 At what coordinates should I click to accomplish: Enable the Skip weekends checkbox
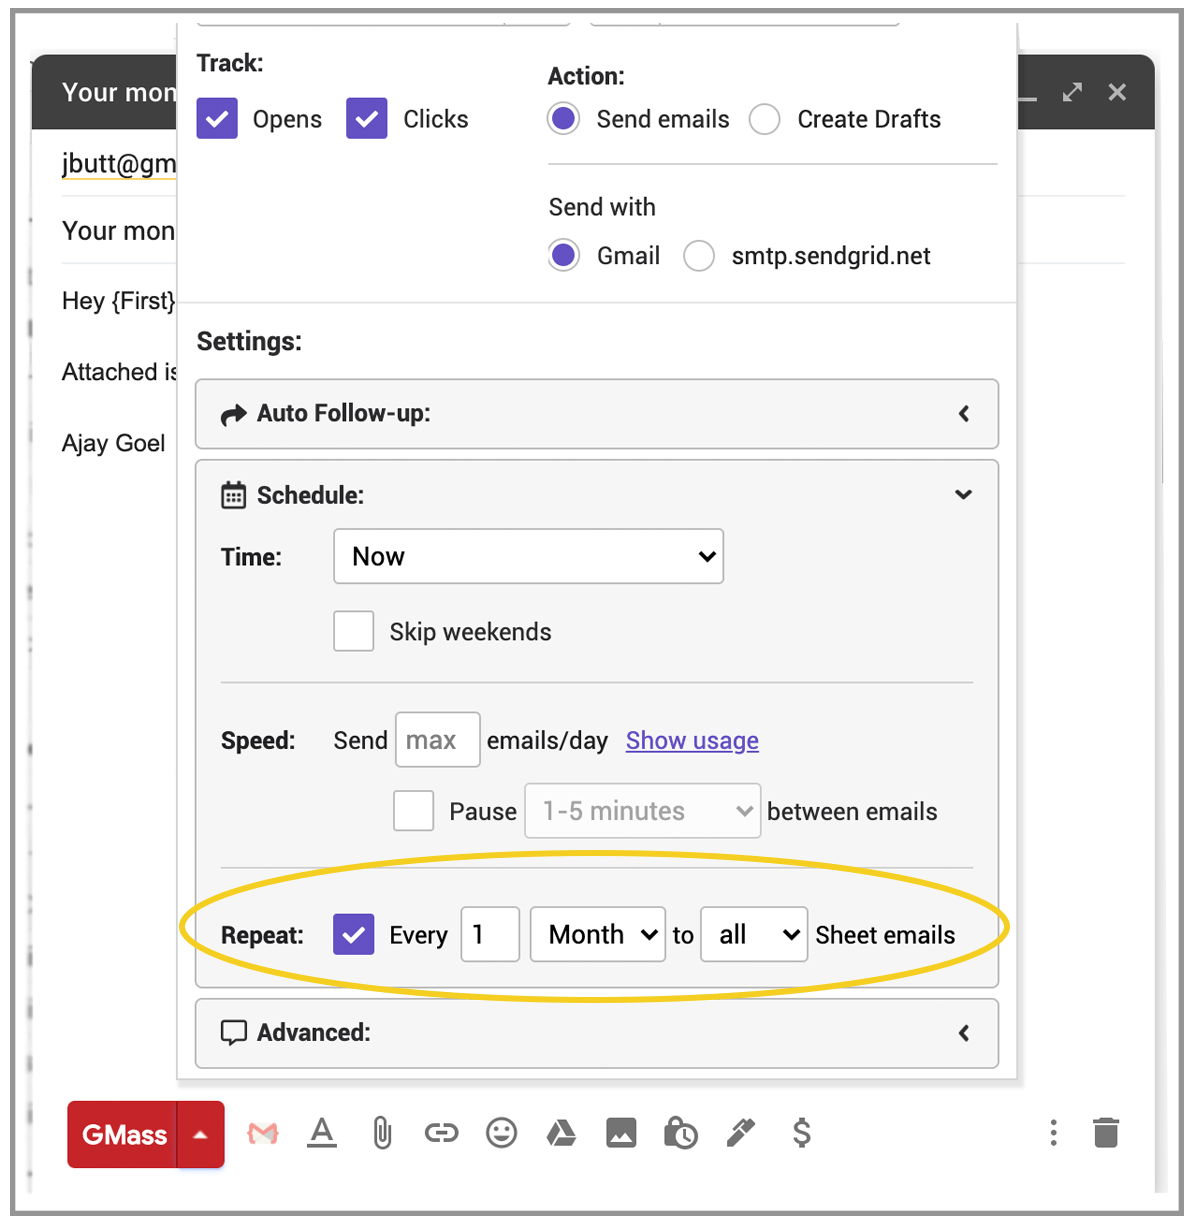(x=353, y=631)
